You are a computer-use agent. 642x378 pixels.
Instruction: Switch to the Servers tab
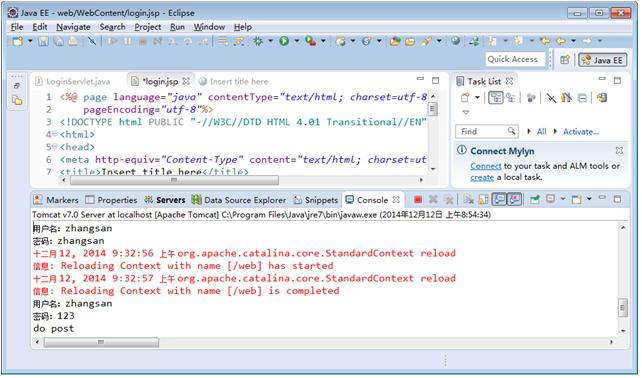click(x=166, y=200)
